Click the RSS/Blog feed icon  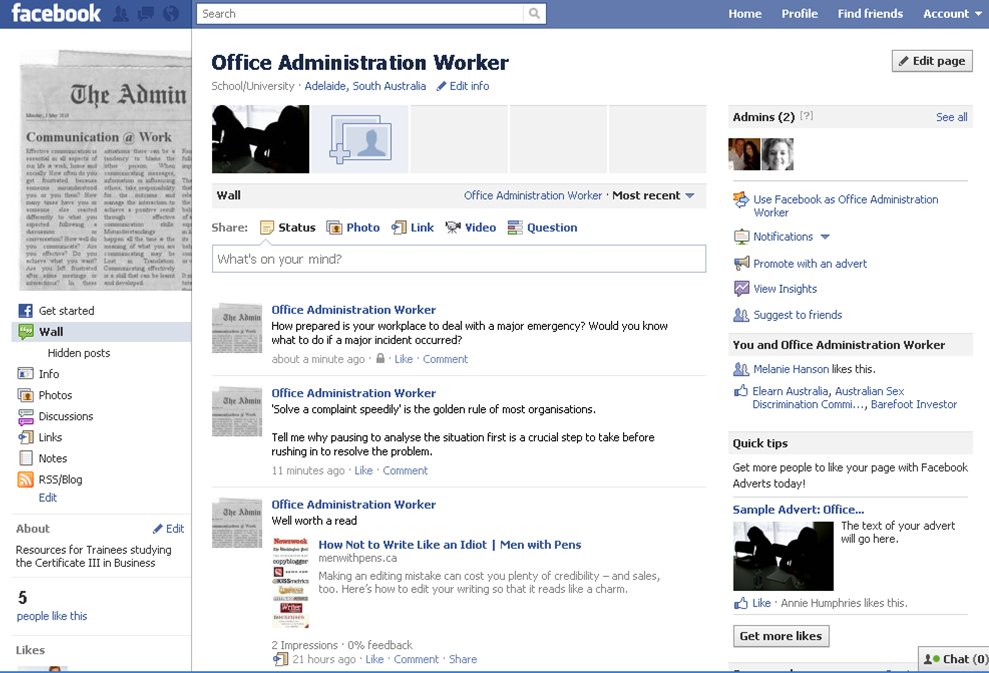25,479
